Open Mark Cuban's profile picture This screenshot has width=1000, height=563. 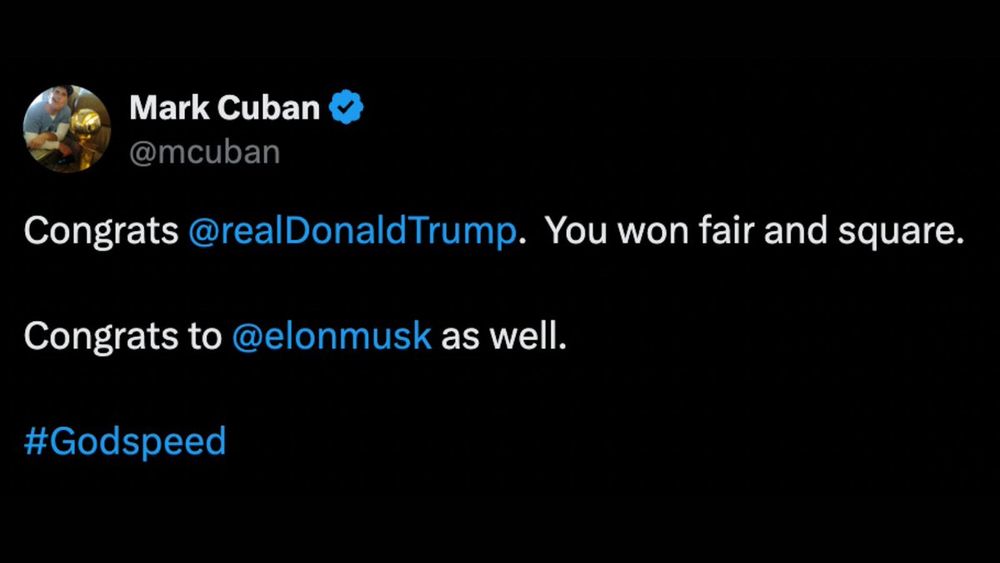67,129
